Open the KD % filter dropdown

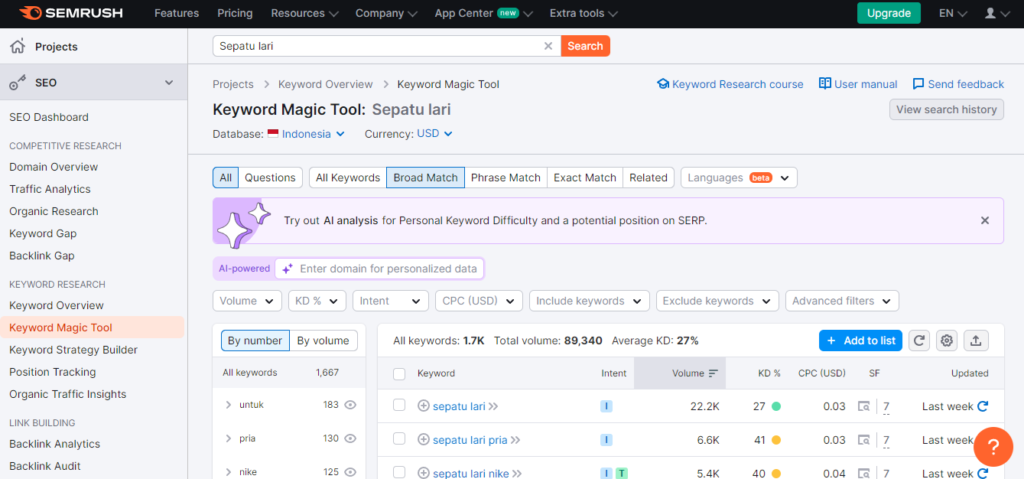pos(317,301)
